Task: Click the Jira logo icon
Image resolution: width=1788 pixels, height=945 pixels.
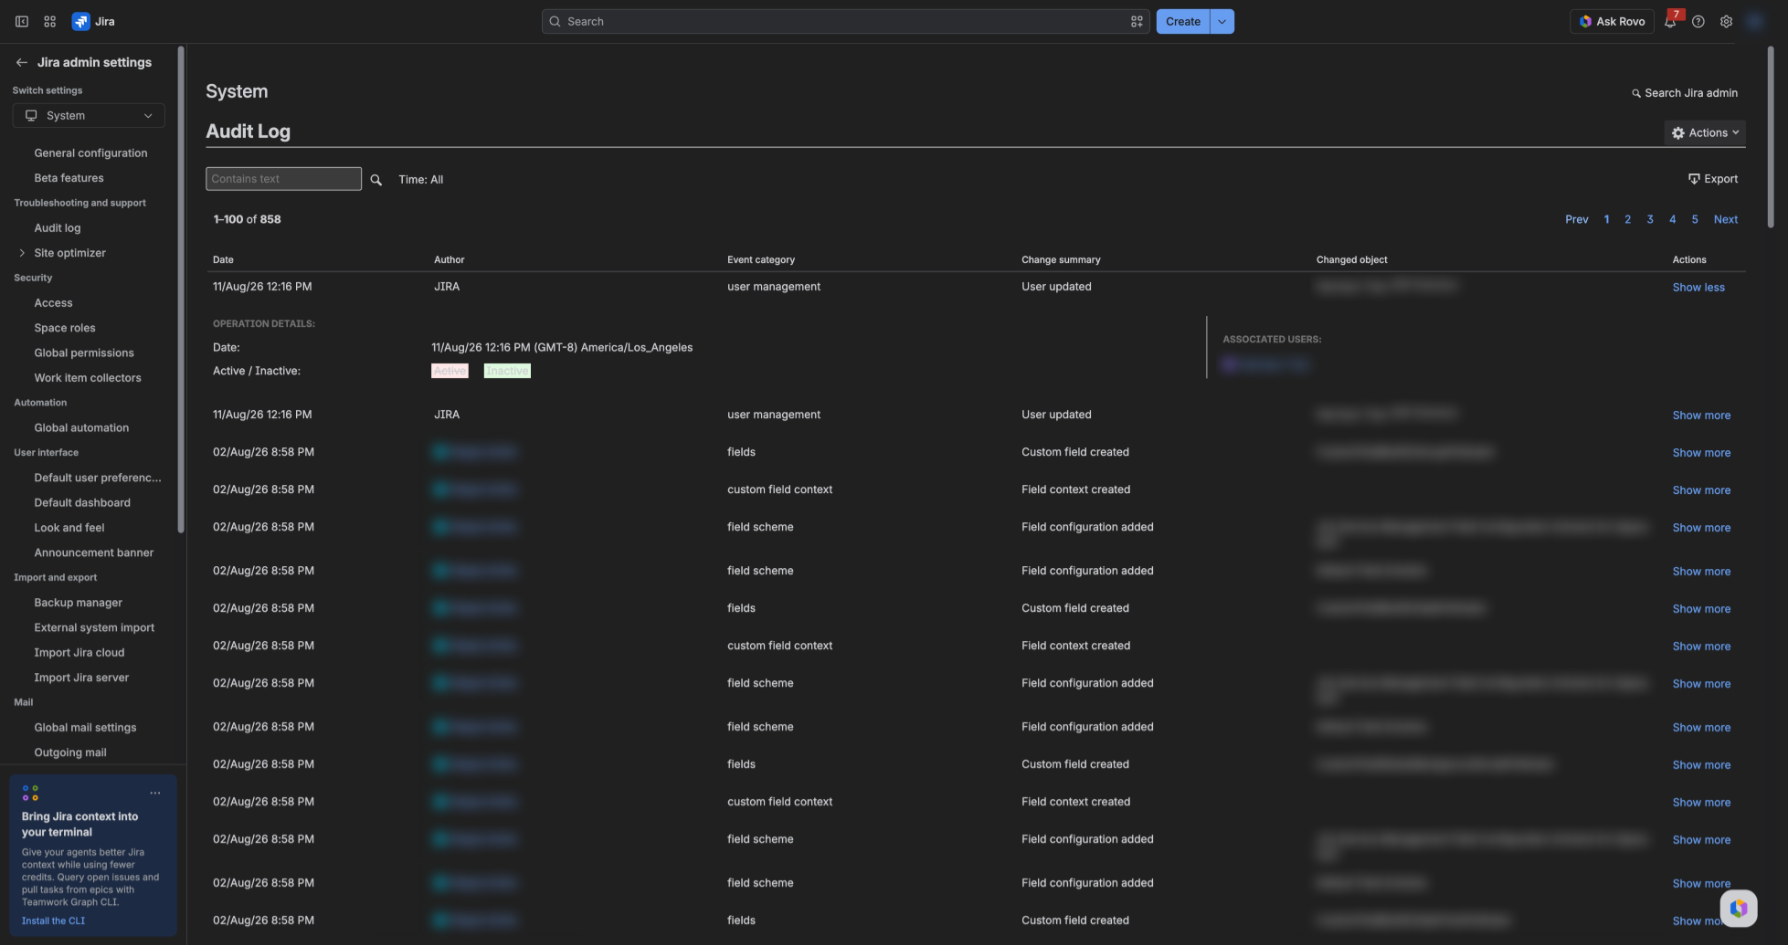Action: (81, 21)
